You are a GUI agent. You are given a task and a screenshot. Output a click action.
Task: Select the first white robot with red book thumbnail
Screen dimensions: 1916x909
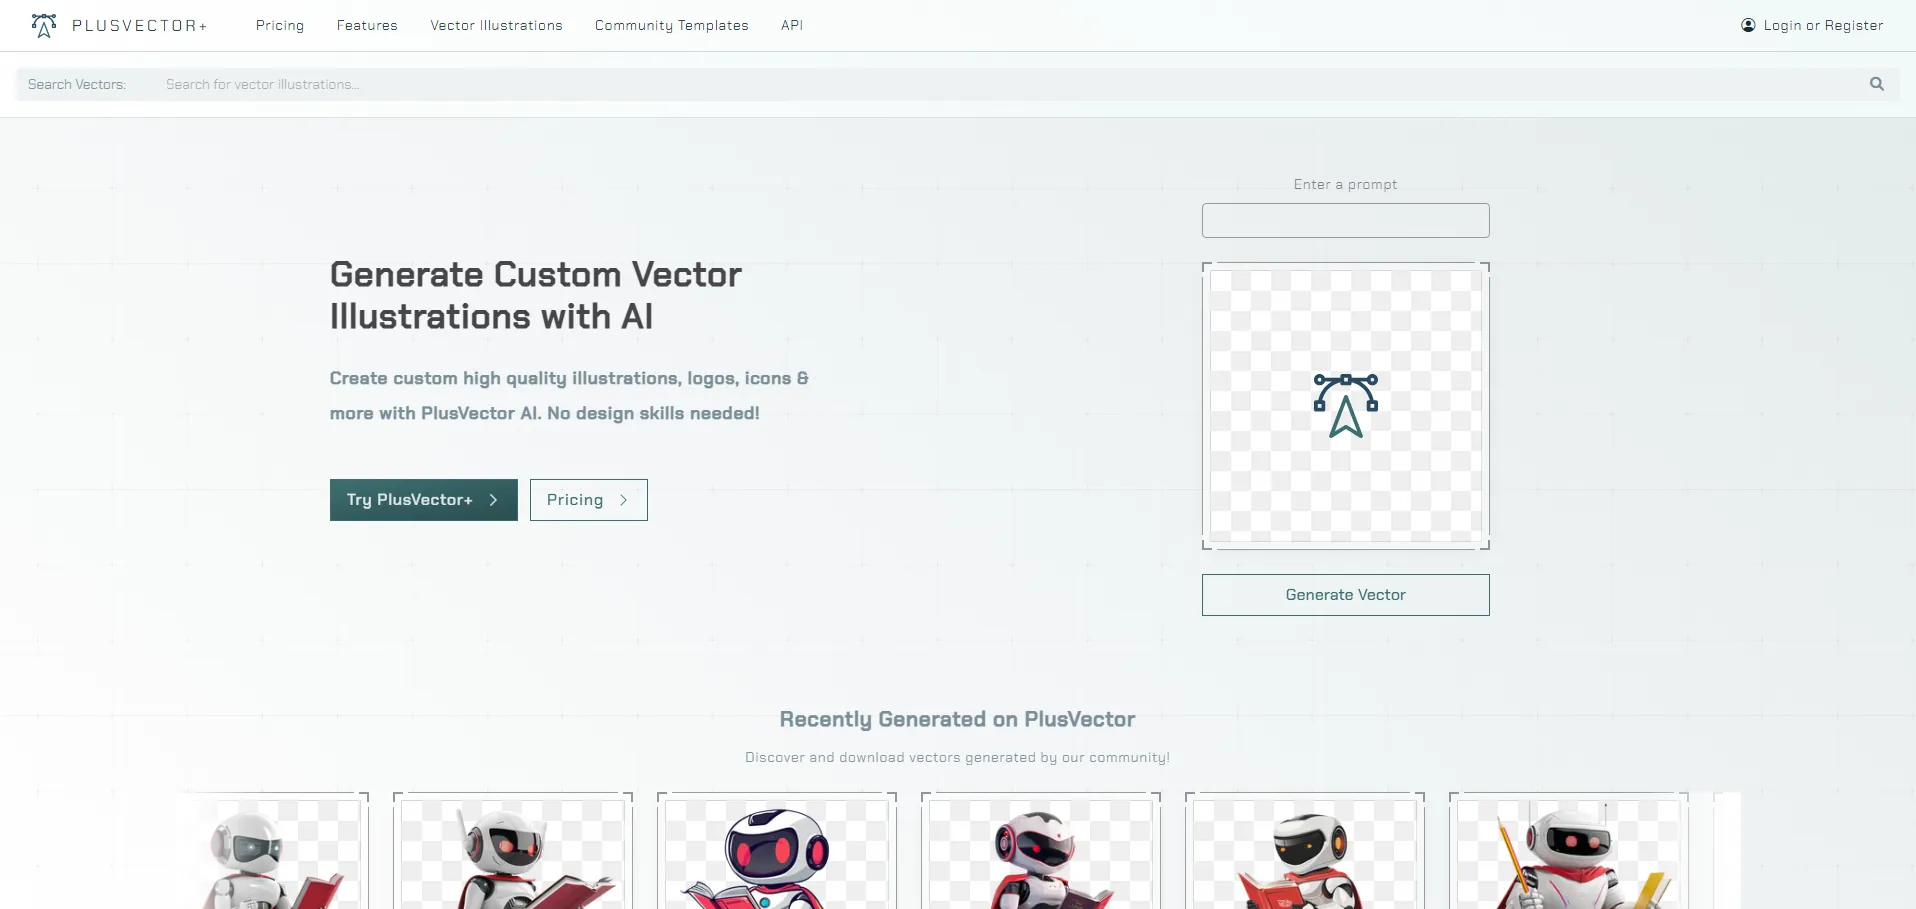[x=270, y=855]
